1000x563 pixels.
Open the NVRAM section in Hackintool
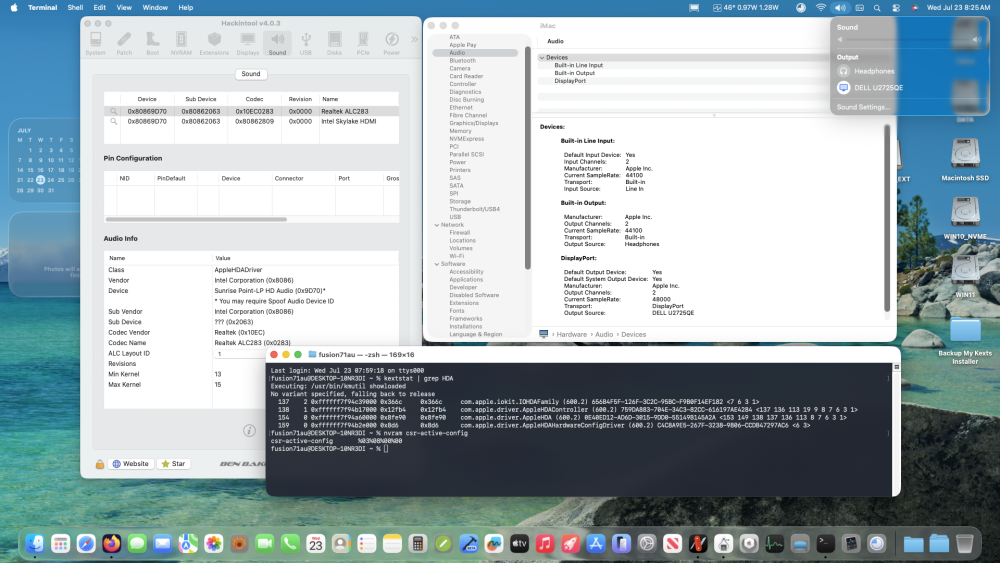[181, 43]
